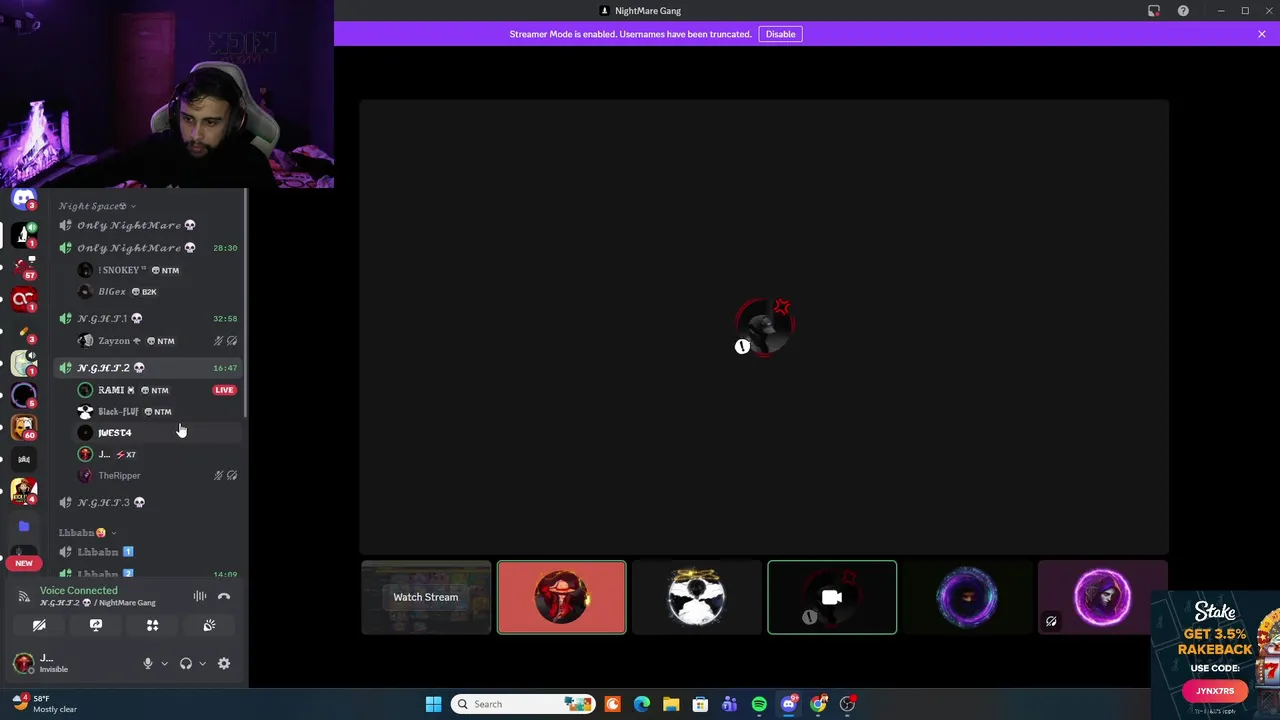Select user !SNOKEY in Only NightMare

[x=158, y=270]
